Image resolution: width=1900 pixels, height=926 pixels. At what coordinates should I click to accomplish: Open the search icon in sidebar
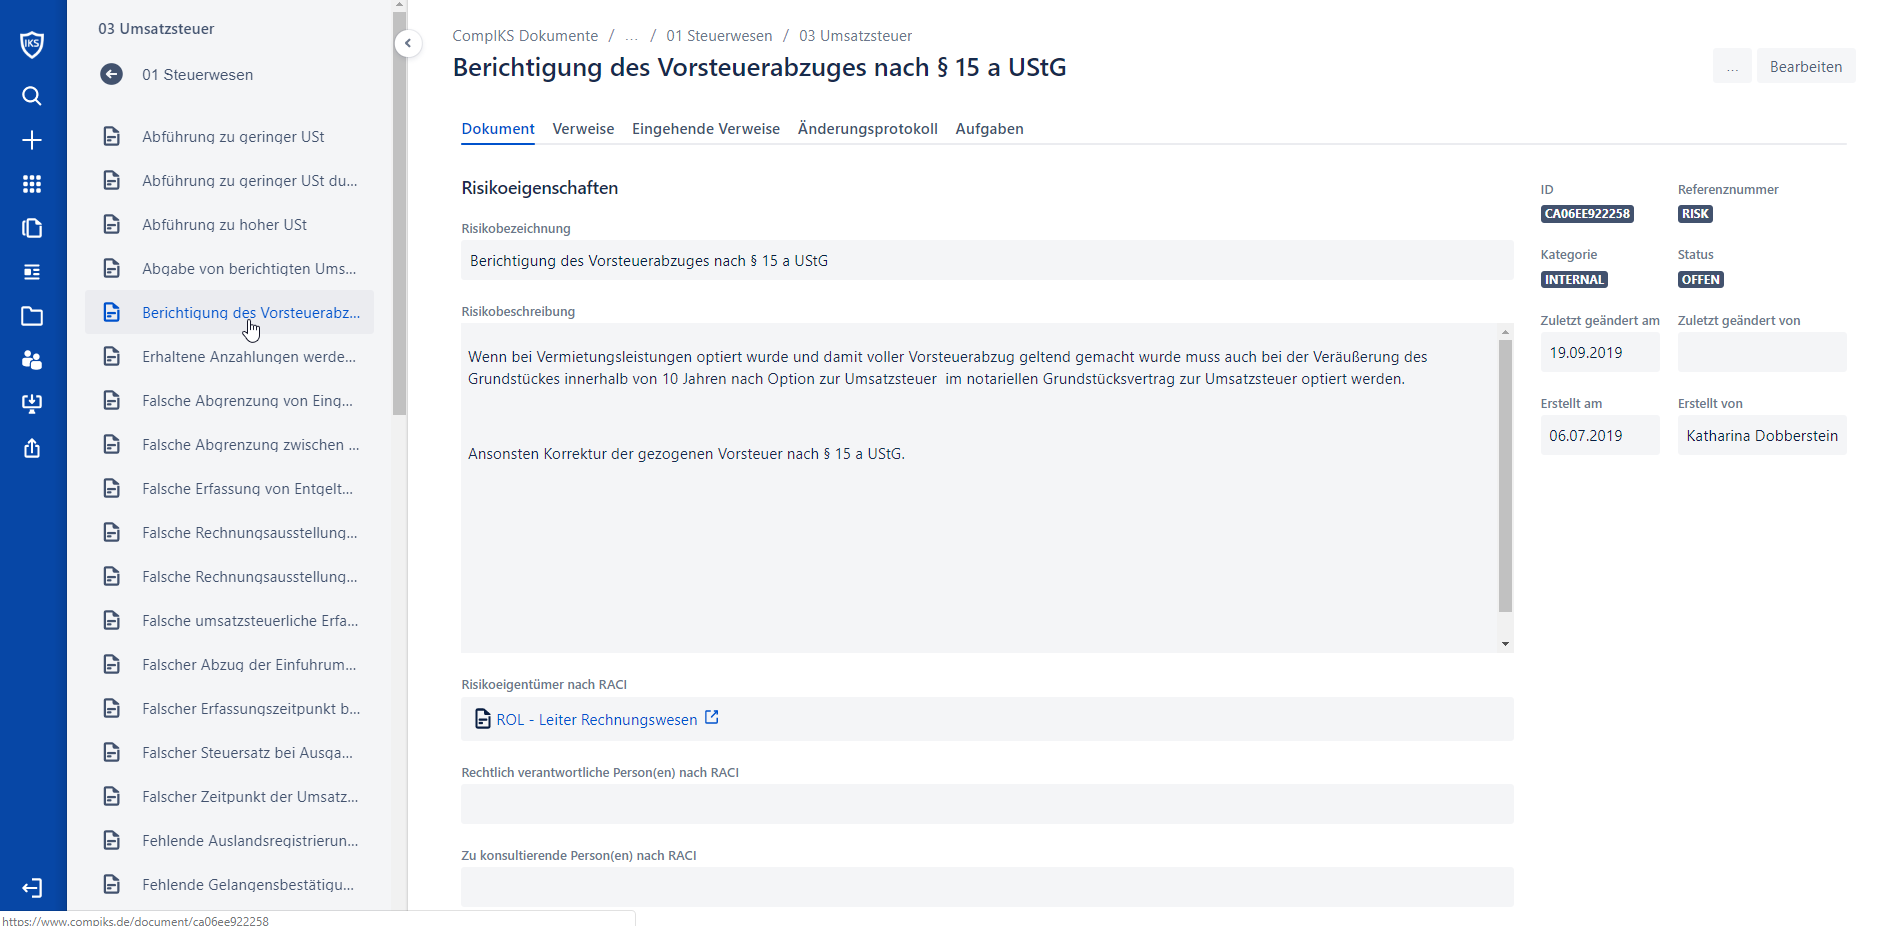click(x=32, y=96)
